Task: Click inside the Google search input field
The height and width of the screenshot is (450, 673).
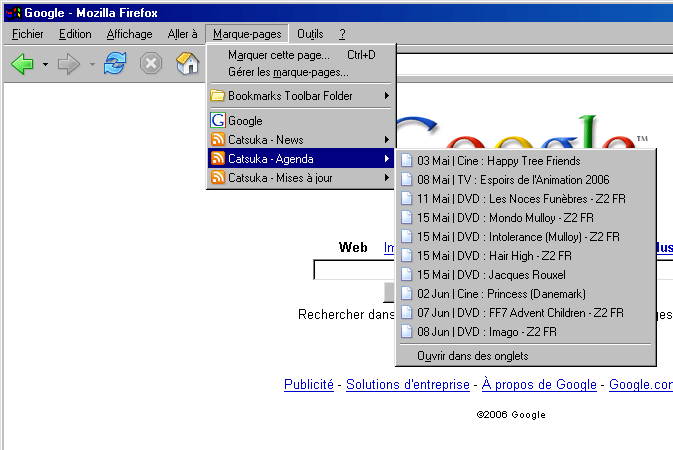Action: 354,270
